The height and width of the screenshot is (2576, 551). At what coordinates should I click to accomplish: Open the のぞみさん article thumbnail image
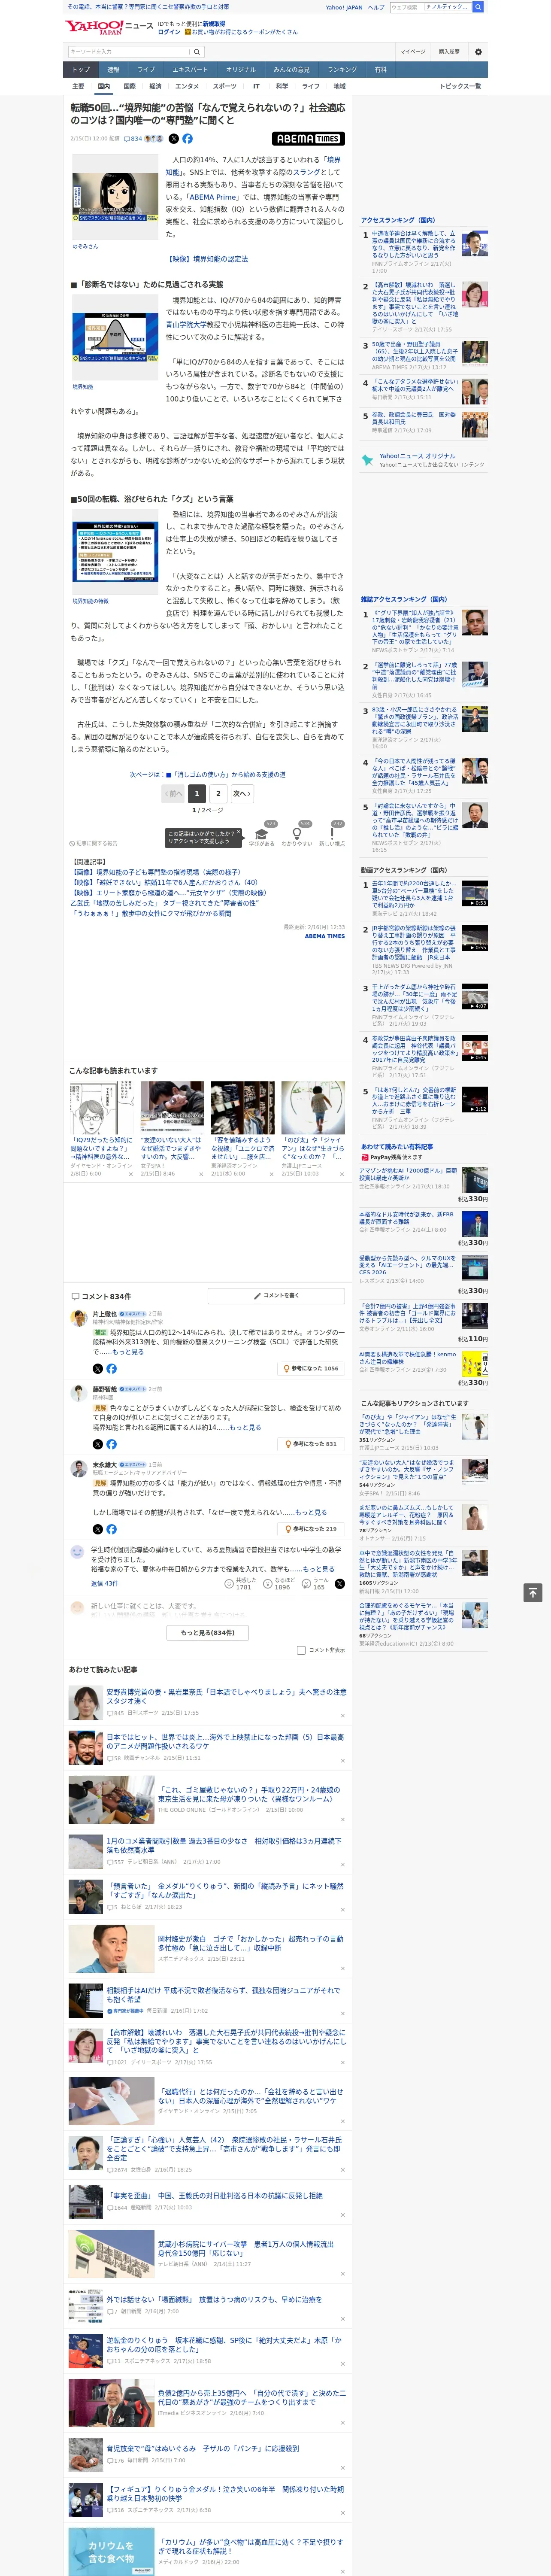point(115,198)
